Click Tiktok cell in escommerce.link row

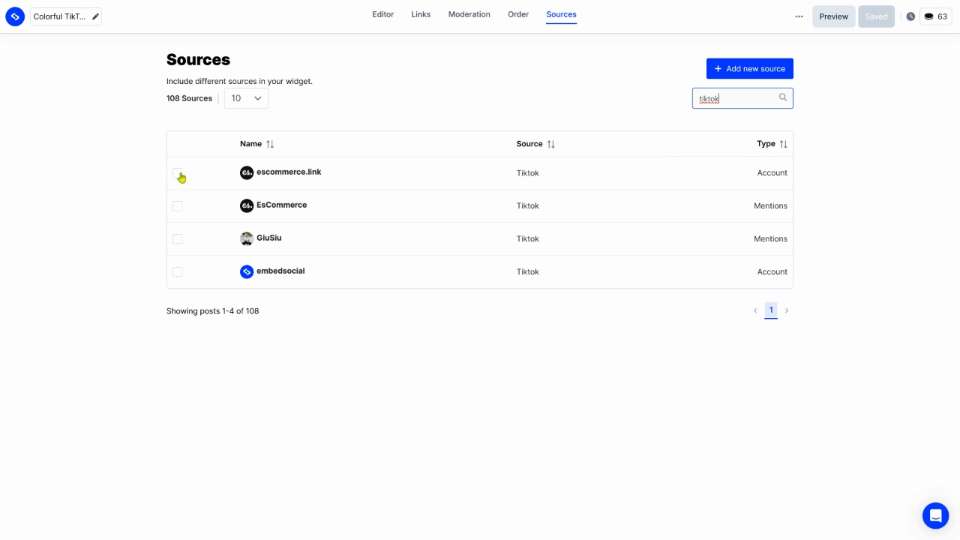coord(528,173)
